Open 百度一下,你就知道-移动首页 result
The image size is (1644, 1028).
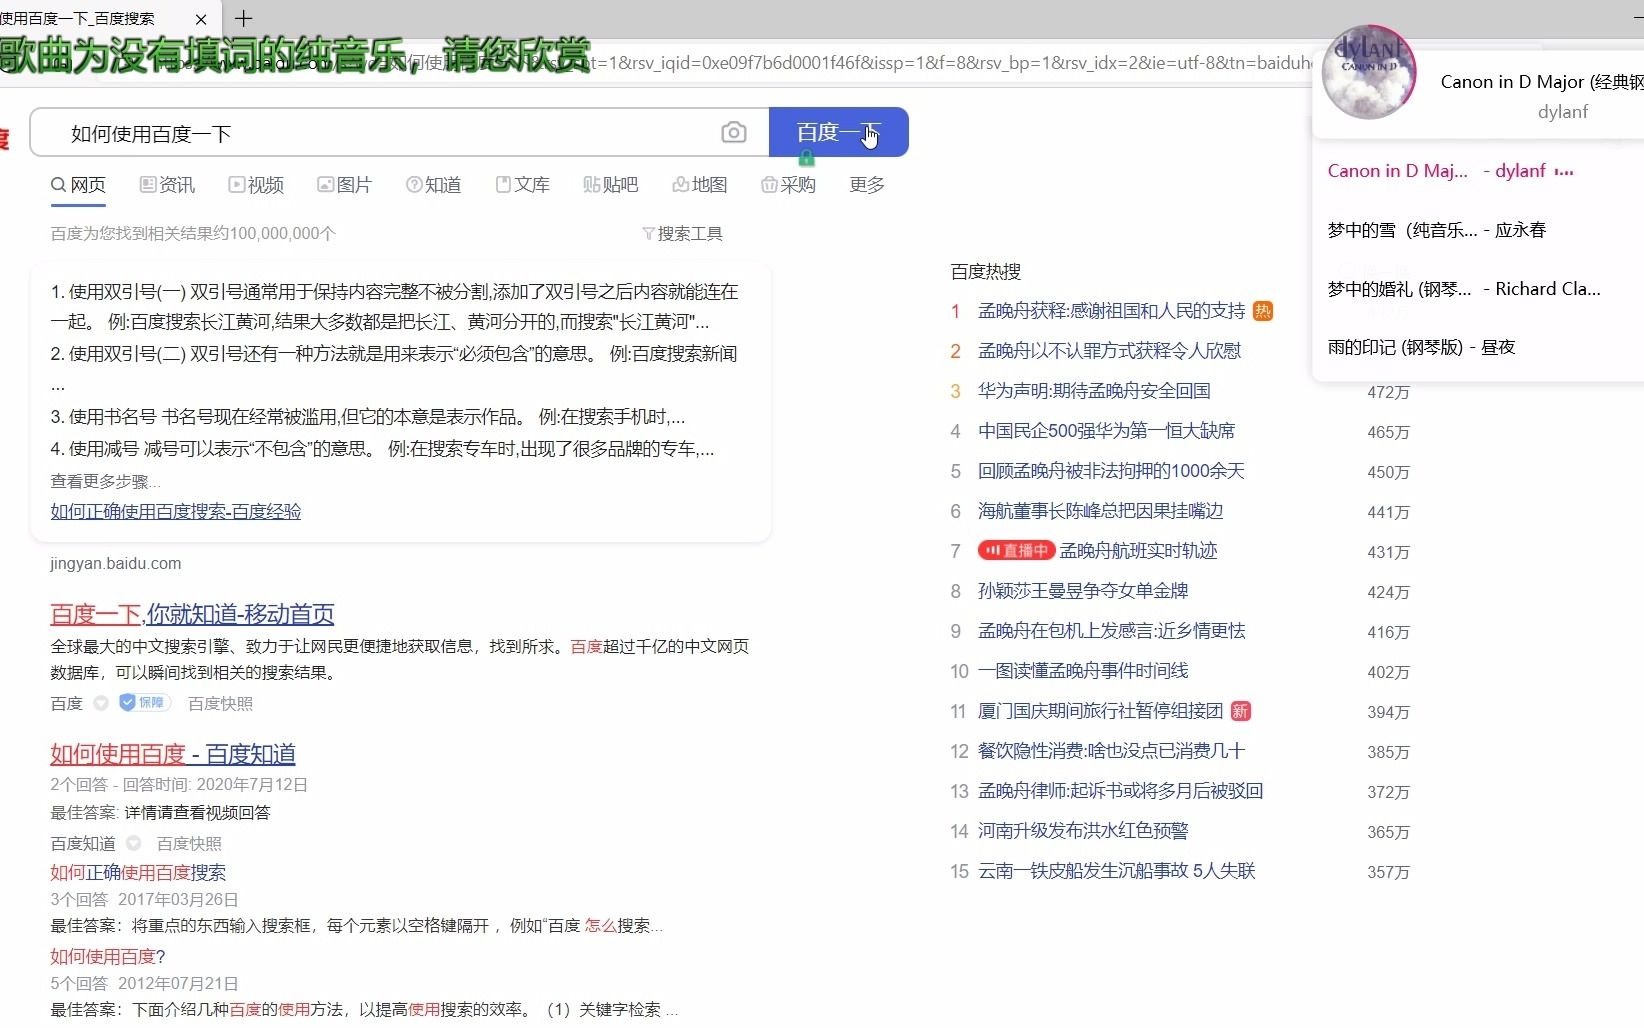pos(192,613)
